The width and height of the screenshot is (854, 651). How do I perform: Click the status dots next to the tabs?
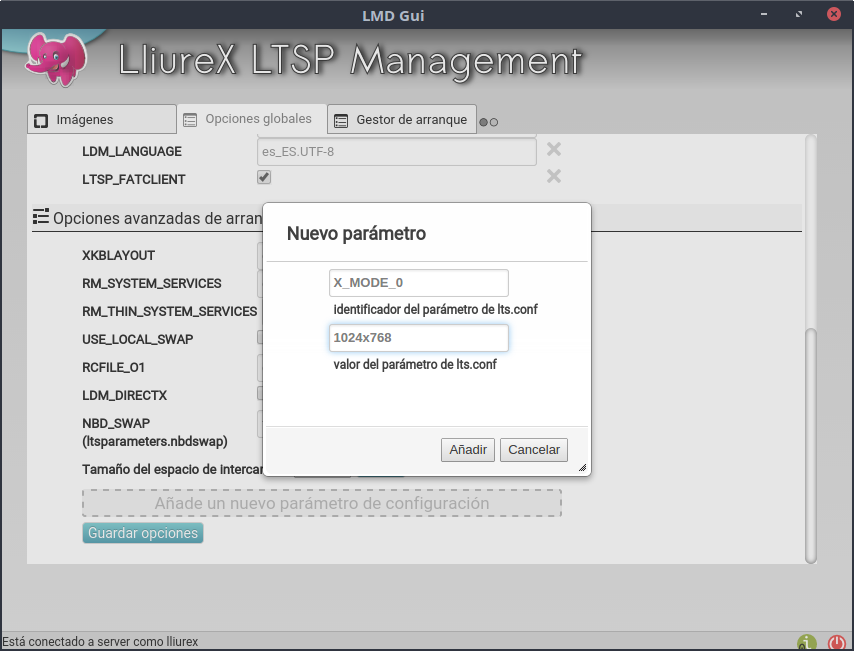(489, 122)
